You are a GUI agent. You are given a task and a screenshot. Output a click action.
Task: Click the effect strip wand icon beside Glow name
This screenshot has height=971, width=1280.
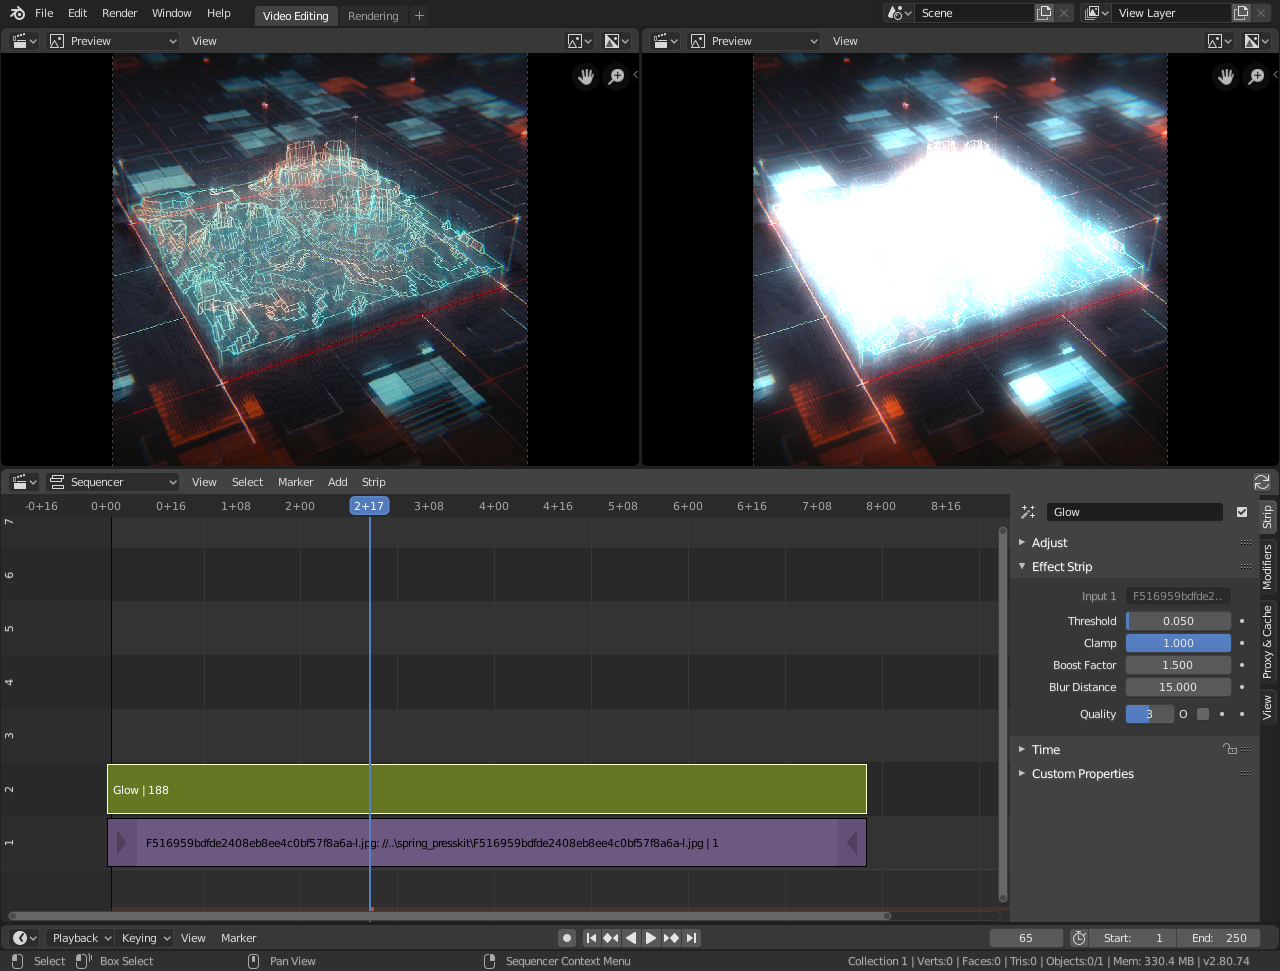[1027, 511]
